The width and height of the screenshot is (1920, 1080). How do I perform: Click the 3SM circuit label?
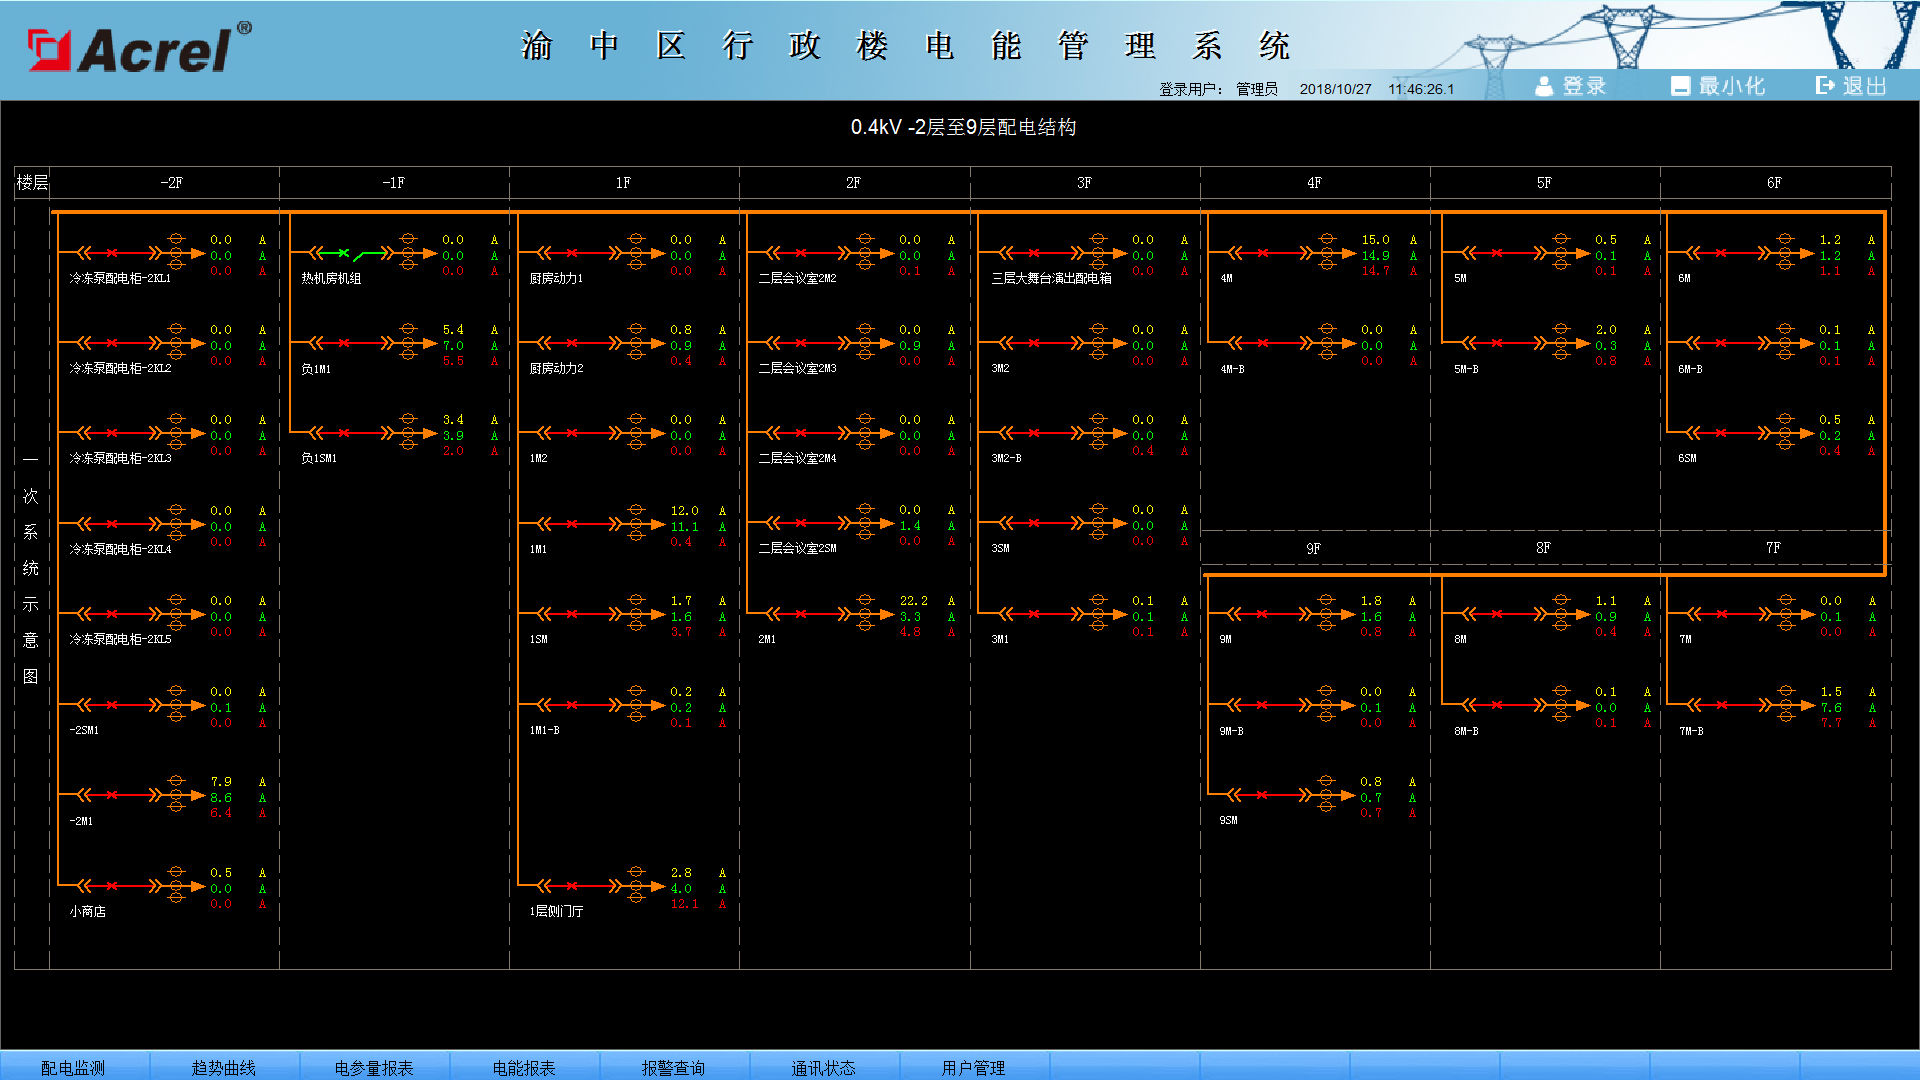click(x=1000, y=549)
